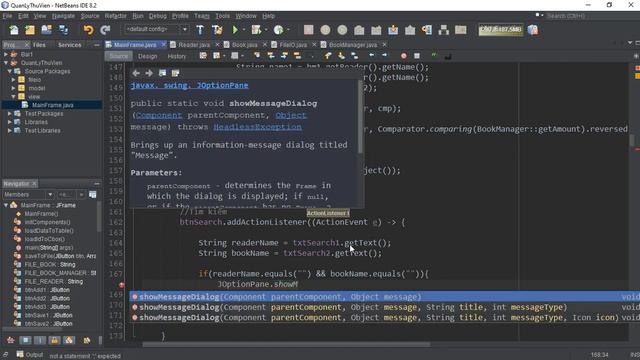Click the Save All toolbar icon

[x=64, y=30]
